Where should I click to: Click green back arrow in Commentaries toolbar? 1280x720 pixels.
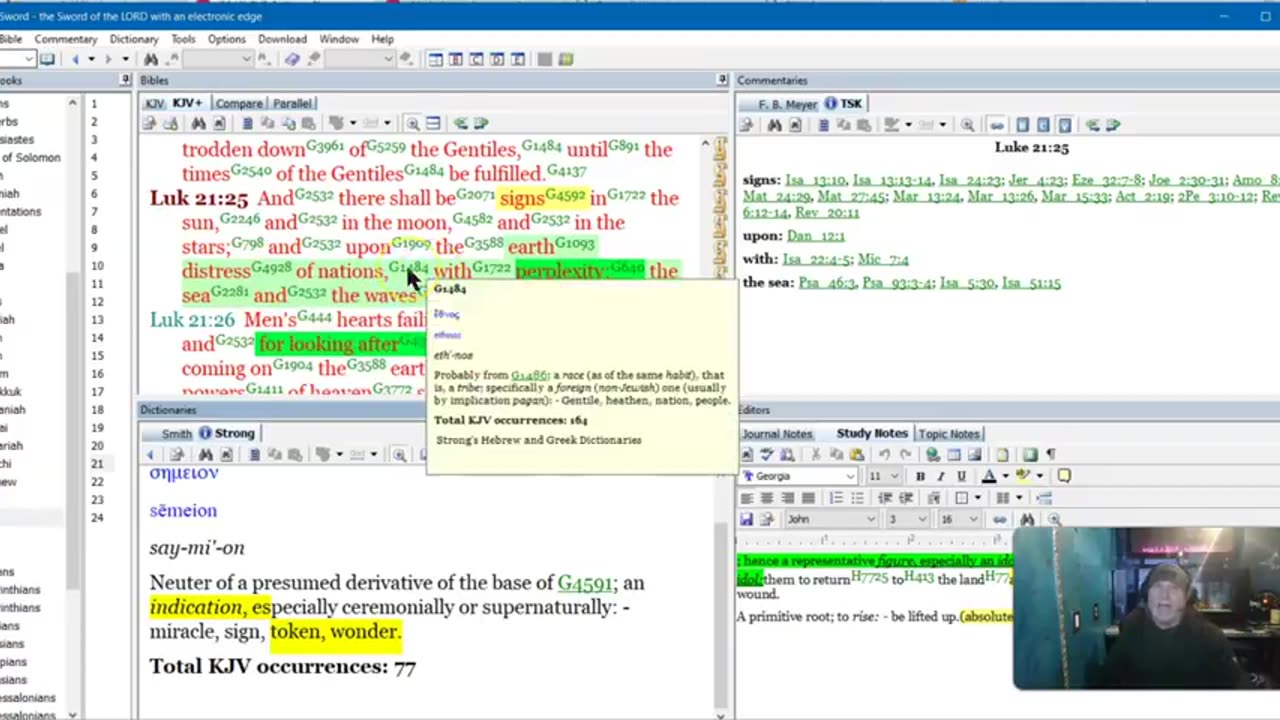point(1093,125)
